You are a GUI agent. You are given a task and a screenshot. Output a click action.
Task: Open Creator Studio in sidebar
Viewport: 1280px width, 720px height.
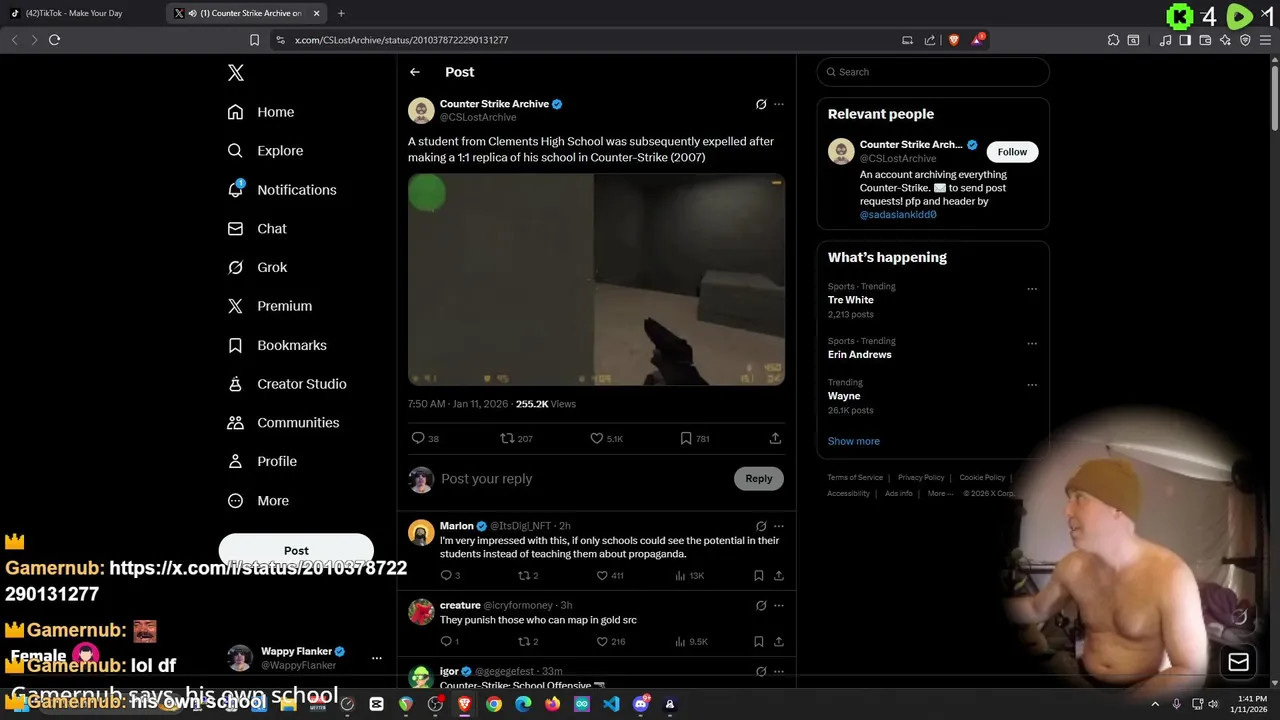pyautogui.click(x=287, y=384)
